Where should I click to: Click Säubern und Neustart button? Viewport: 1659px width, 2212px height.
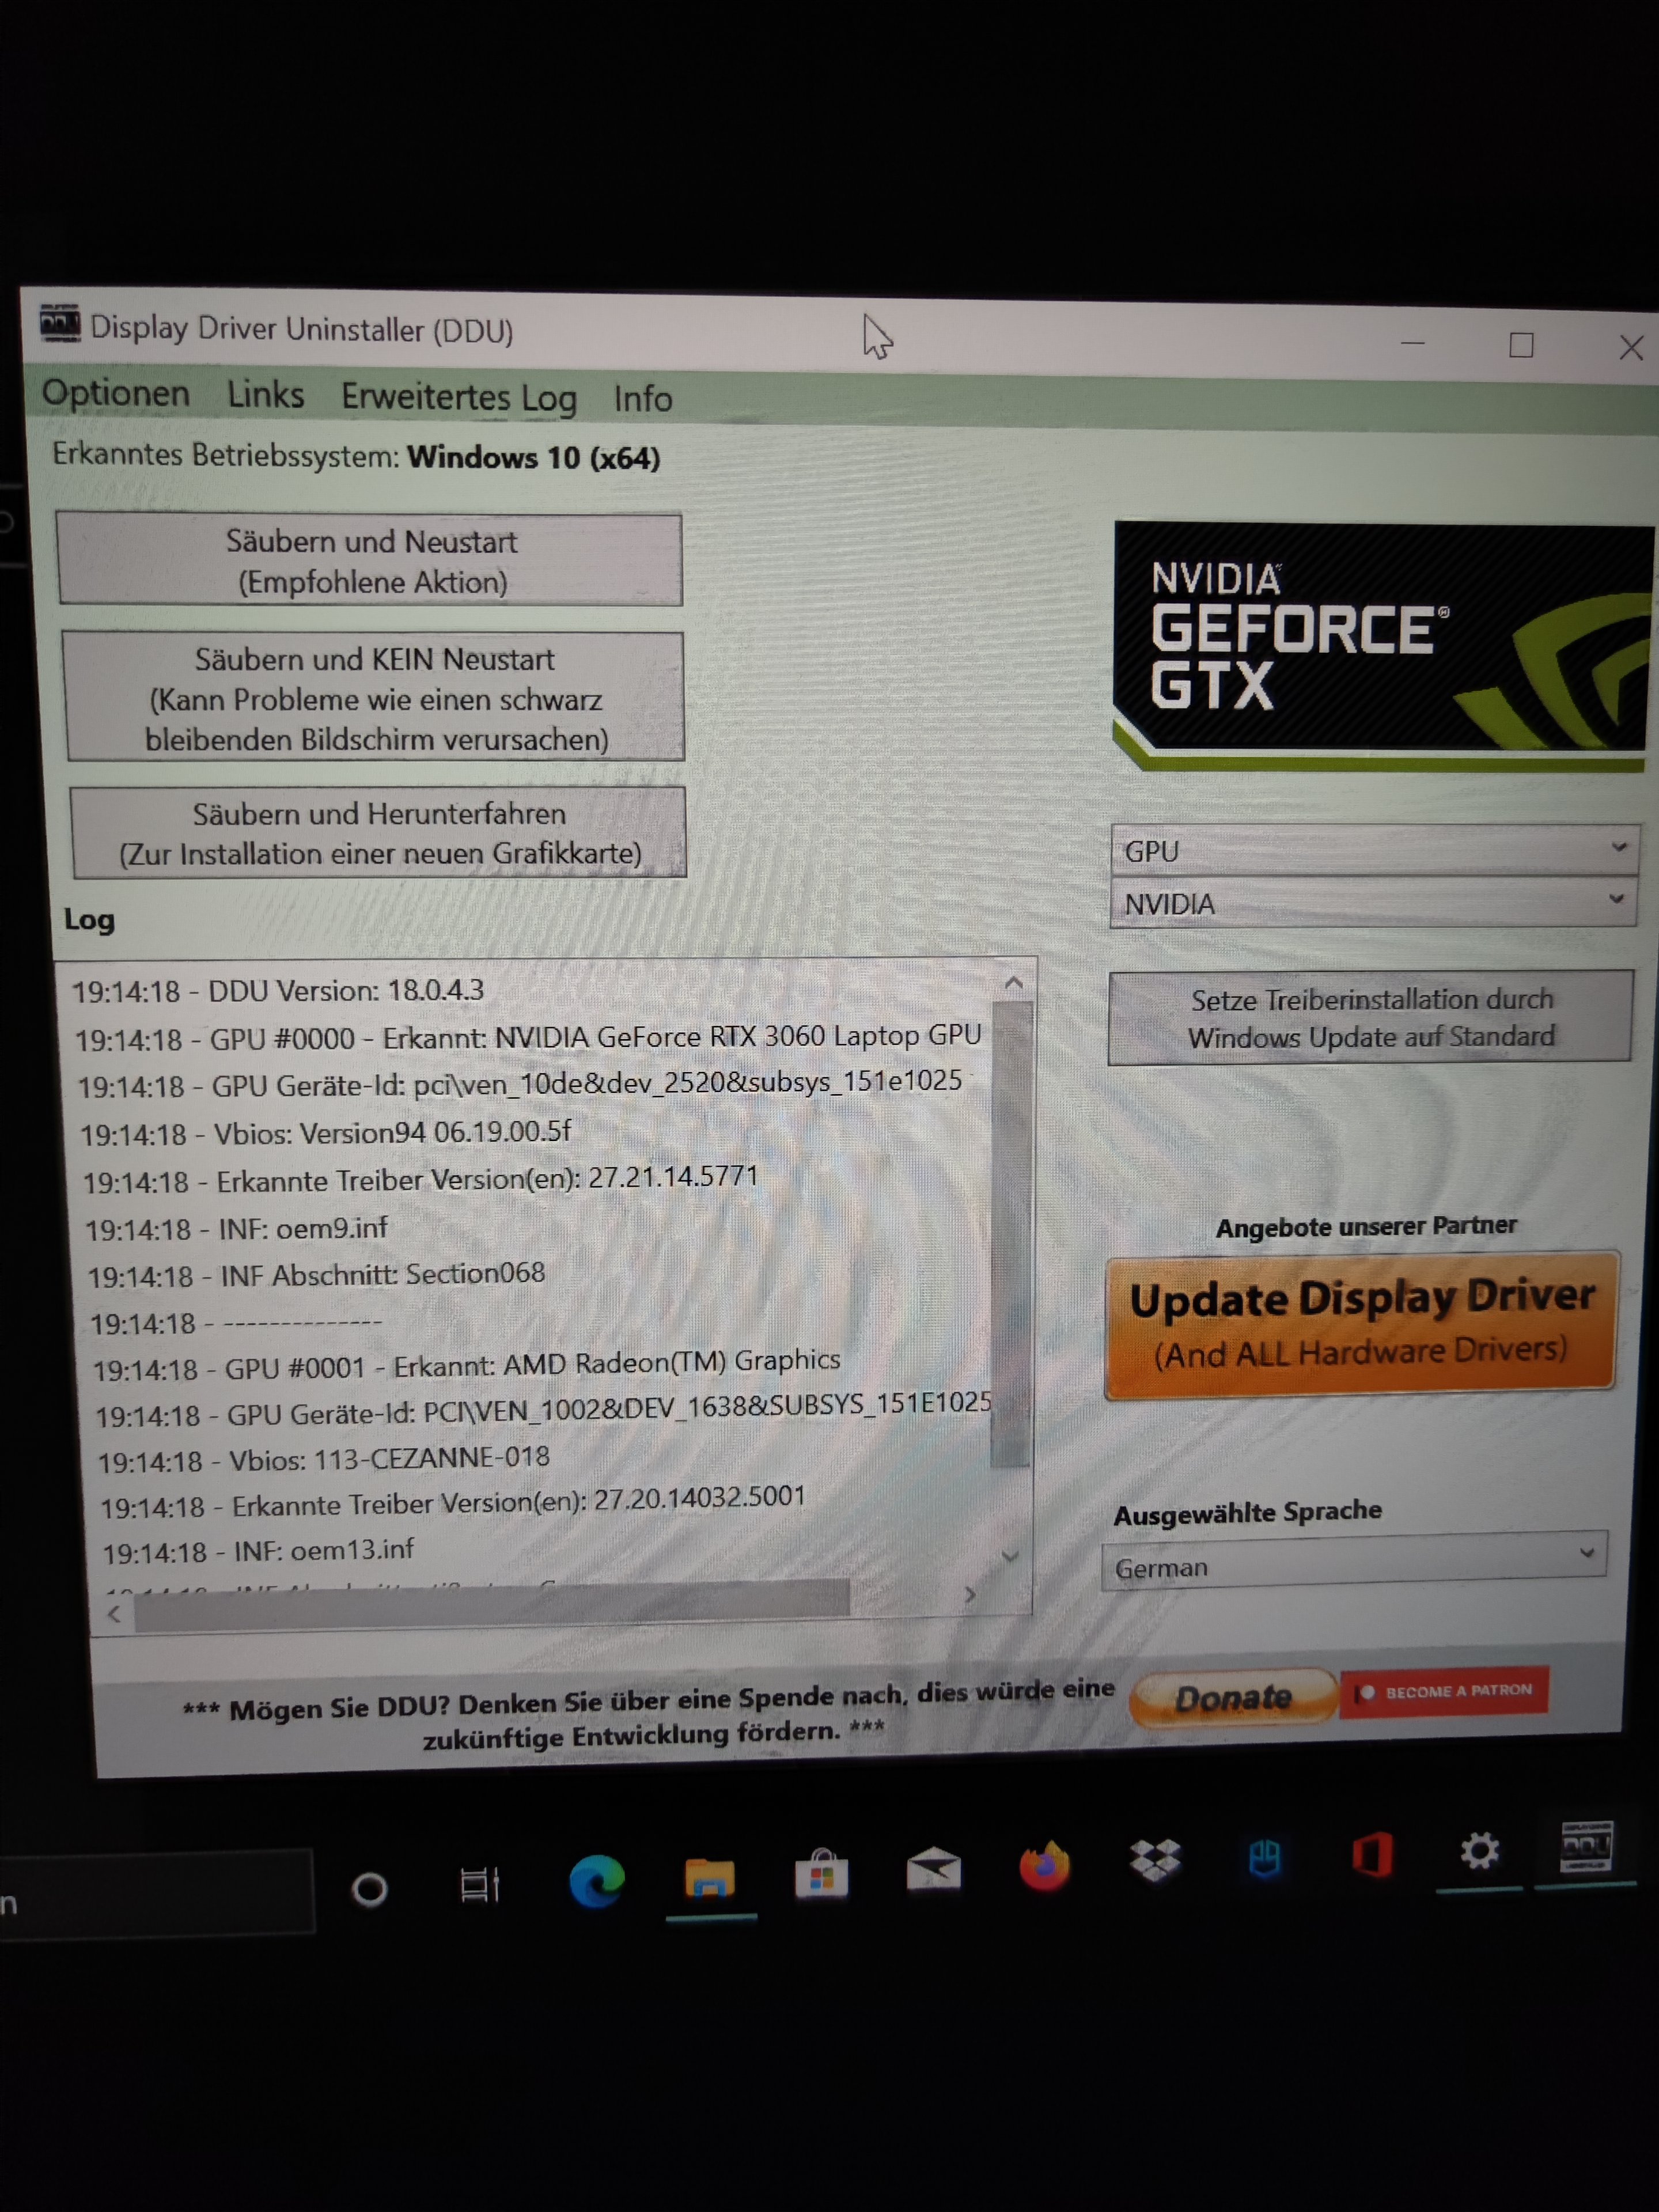370,560
